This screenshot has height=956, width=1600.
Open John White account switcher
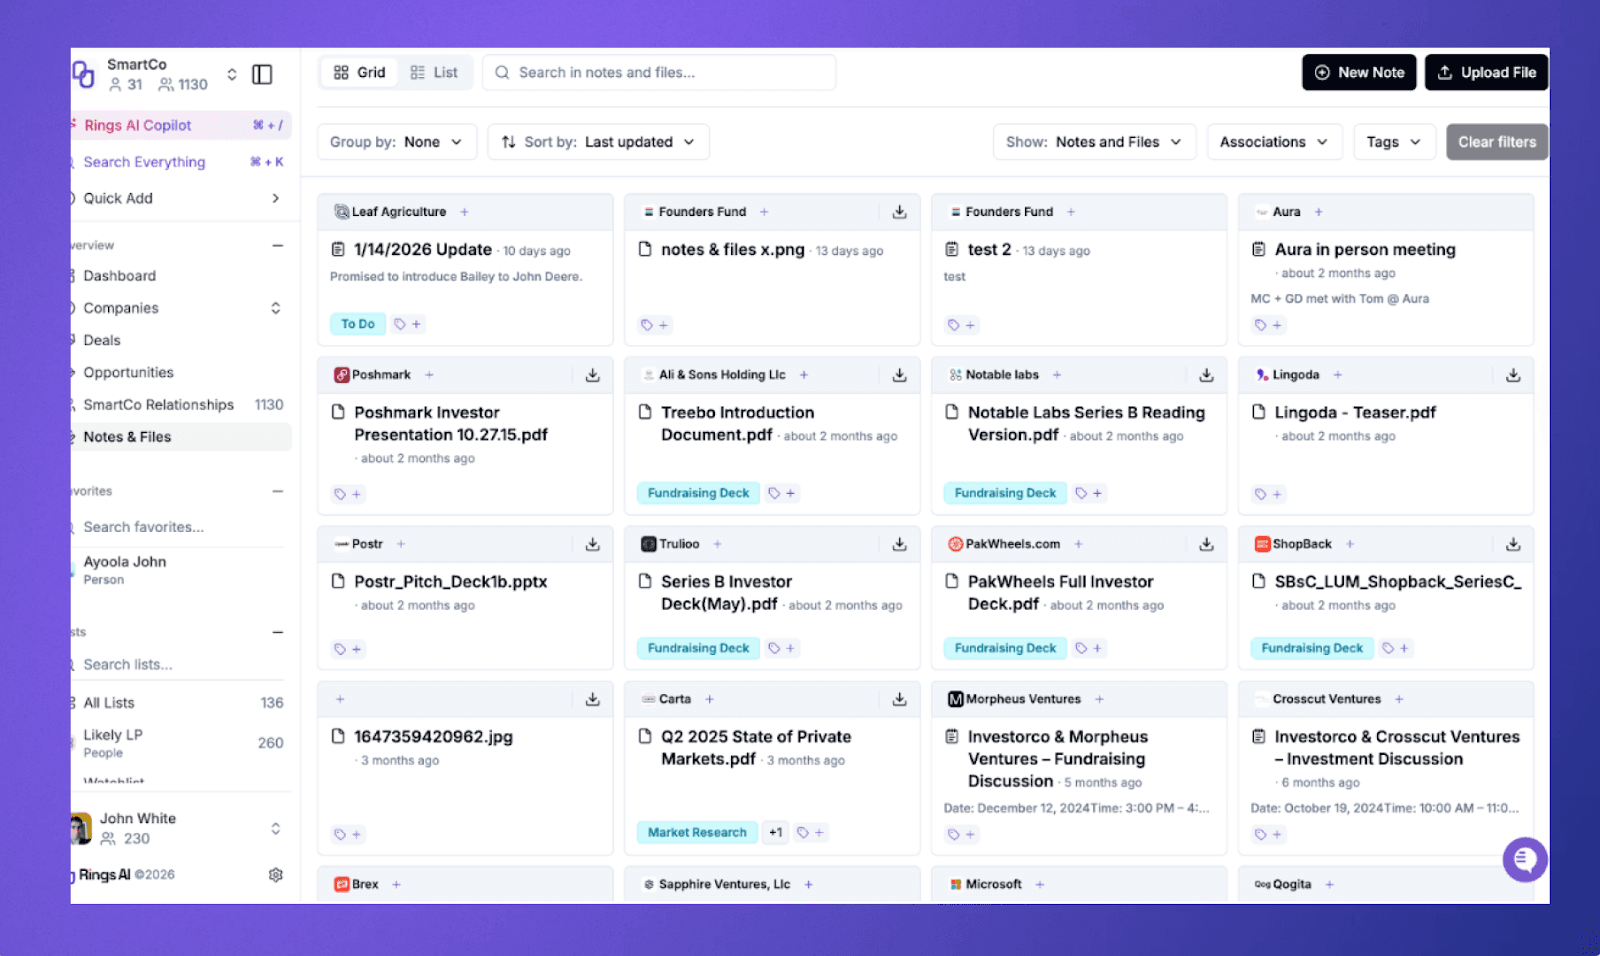coord(276,828)
